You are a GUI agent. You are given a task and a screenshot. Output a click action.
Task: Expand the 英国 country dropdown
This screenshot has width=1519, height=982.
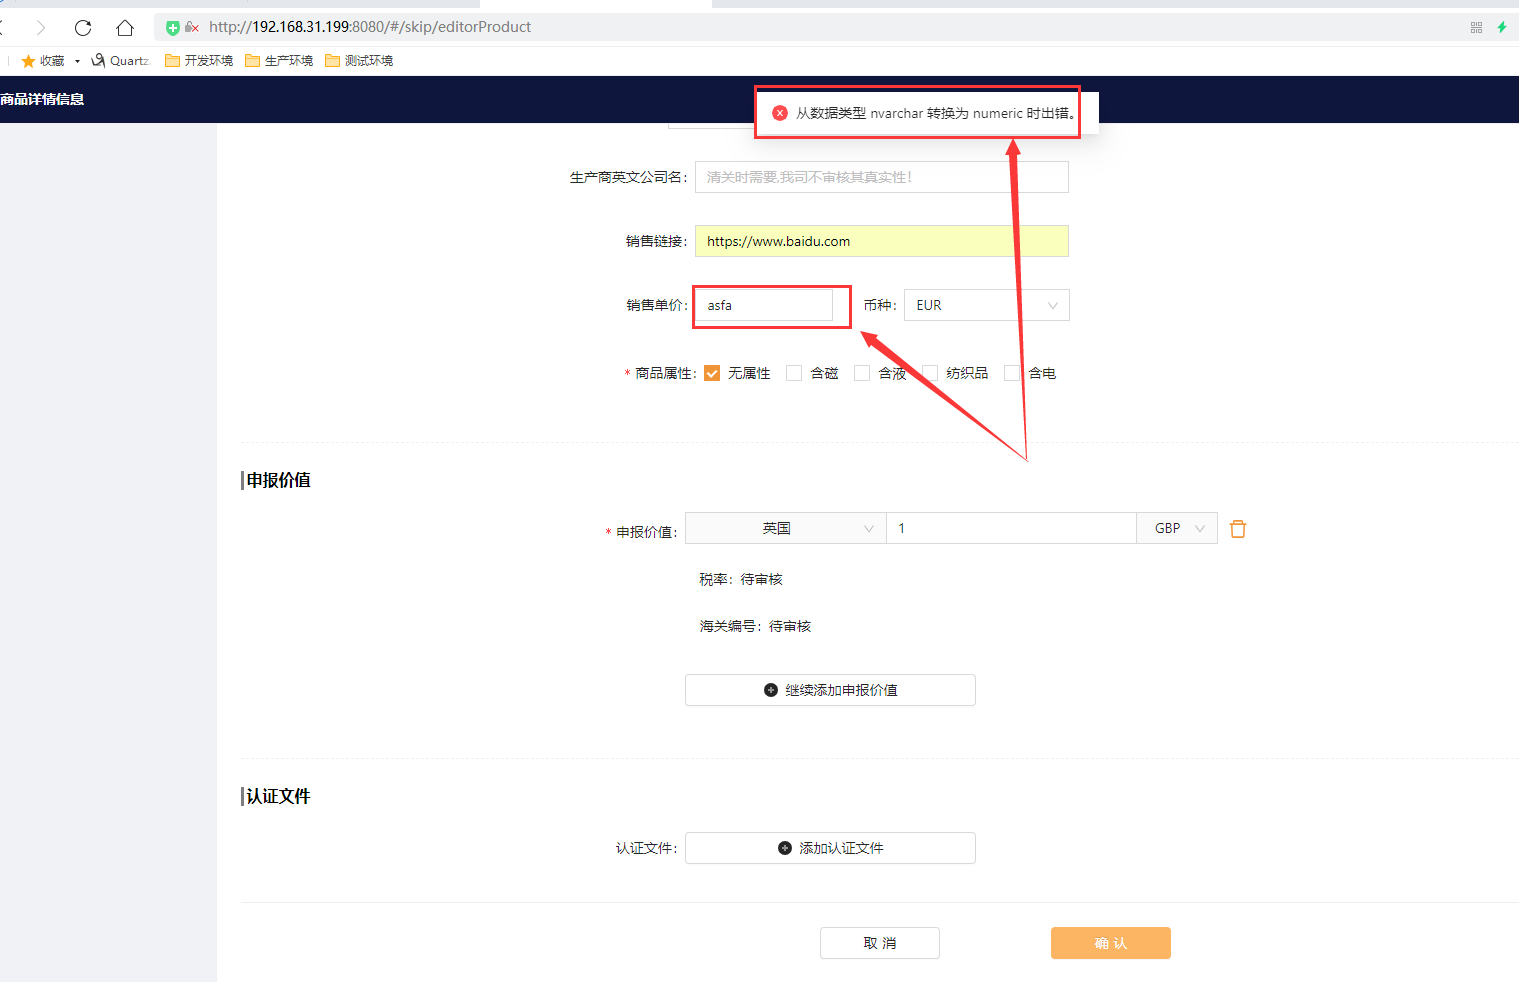(785, 528)
